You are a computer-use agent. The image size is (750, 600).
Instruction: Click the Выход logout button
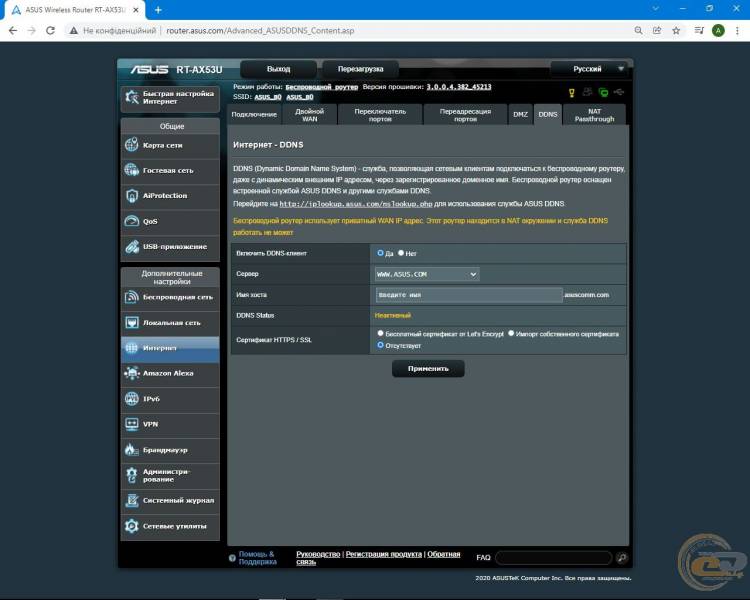(278, 69)
